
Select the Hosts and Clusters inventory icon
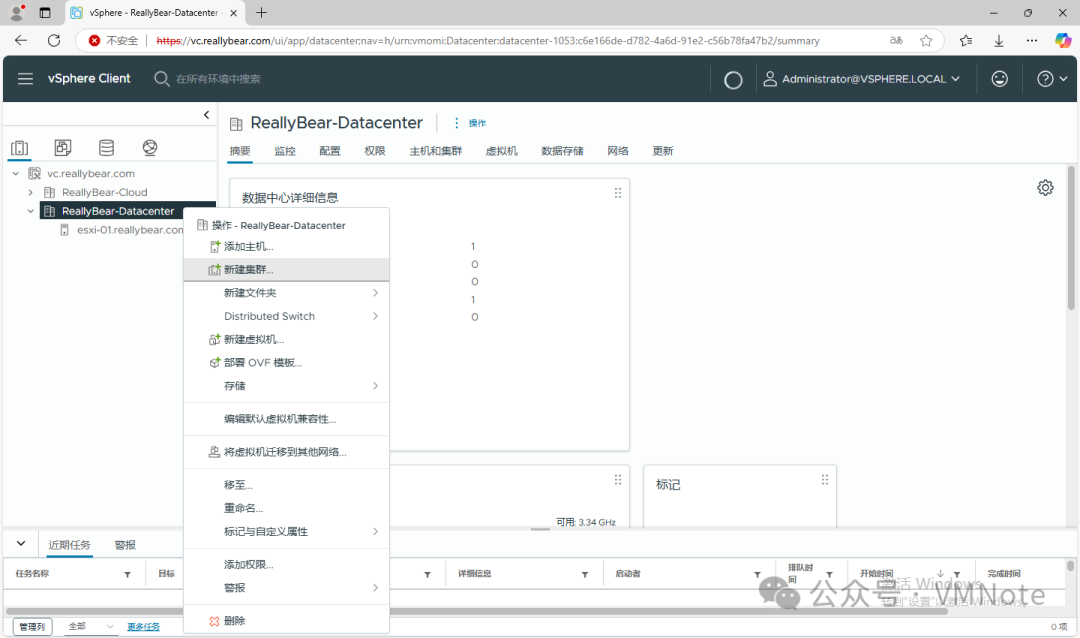point(19,147)
